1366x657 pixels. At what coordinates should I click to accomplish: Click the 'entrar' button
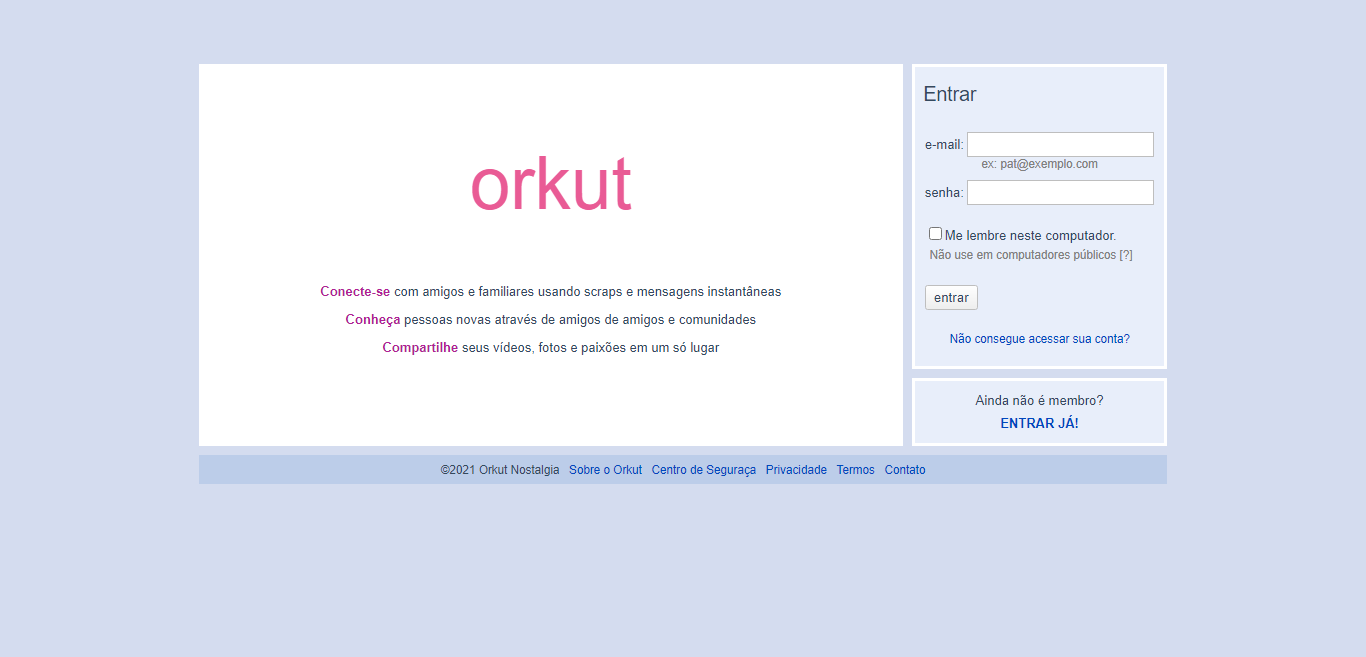pos(951,298)
